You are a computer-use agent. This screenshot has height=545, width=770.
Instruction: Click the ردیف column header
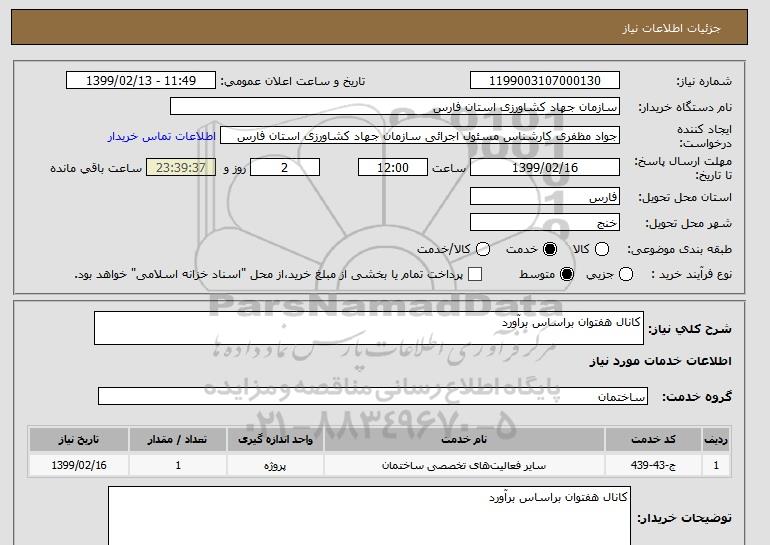click(716, 439)
